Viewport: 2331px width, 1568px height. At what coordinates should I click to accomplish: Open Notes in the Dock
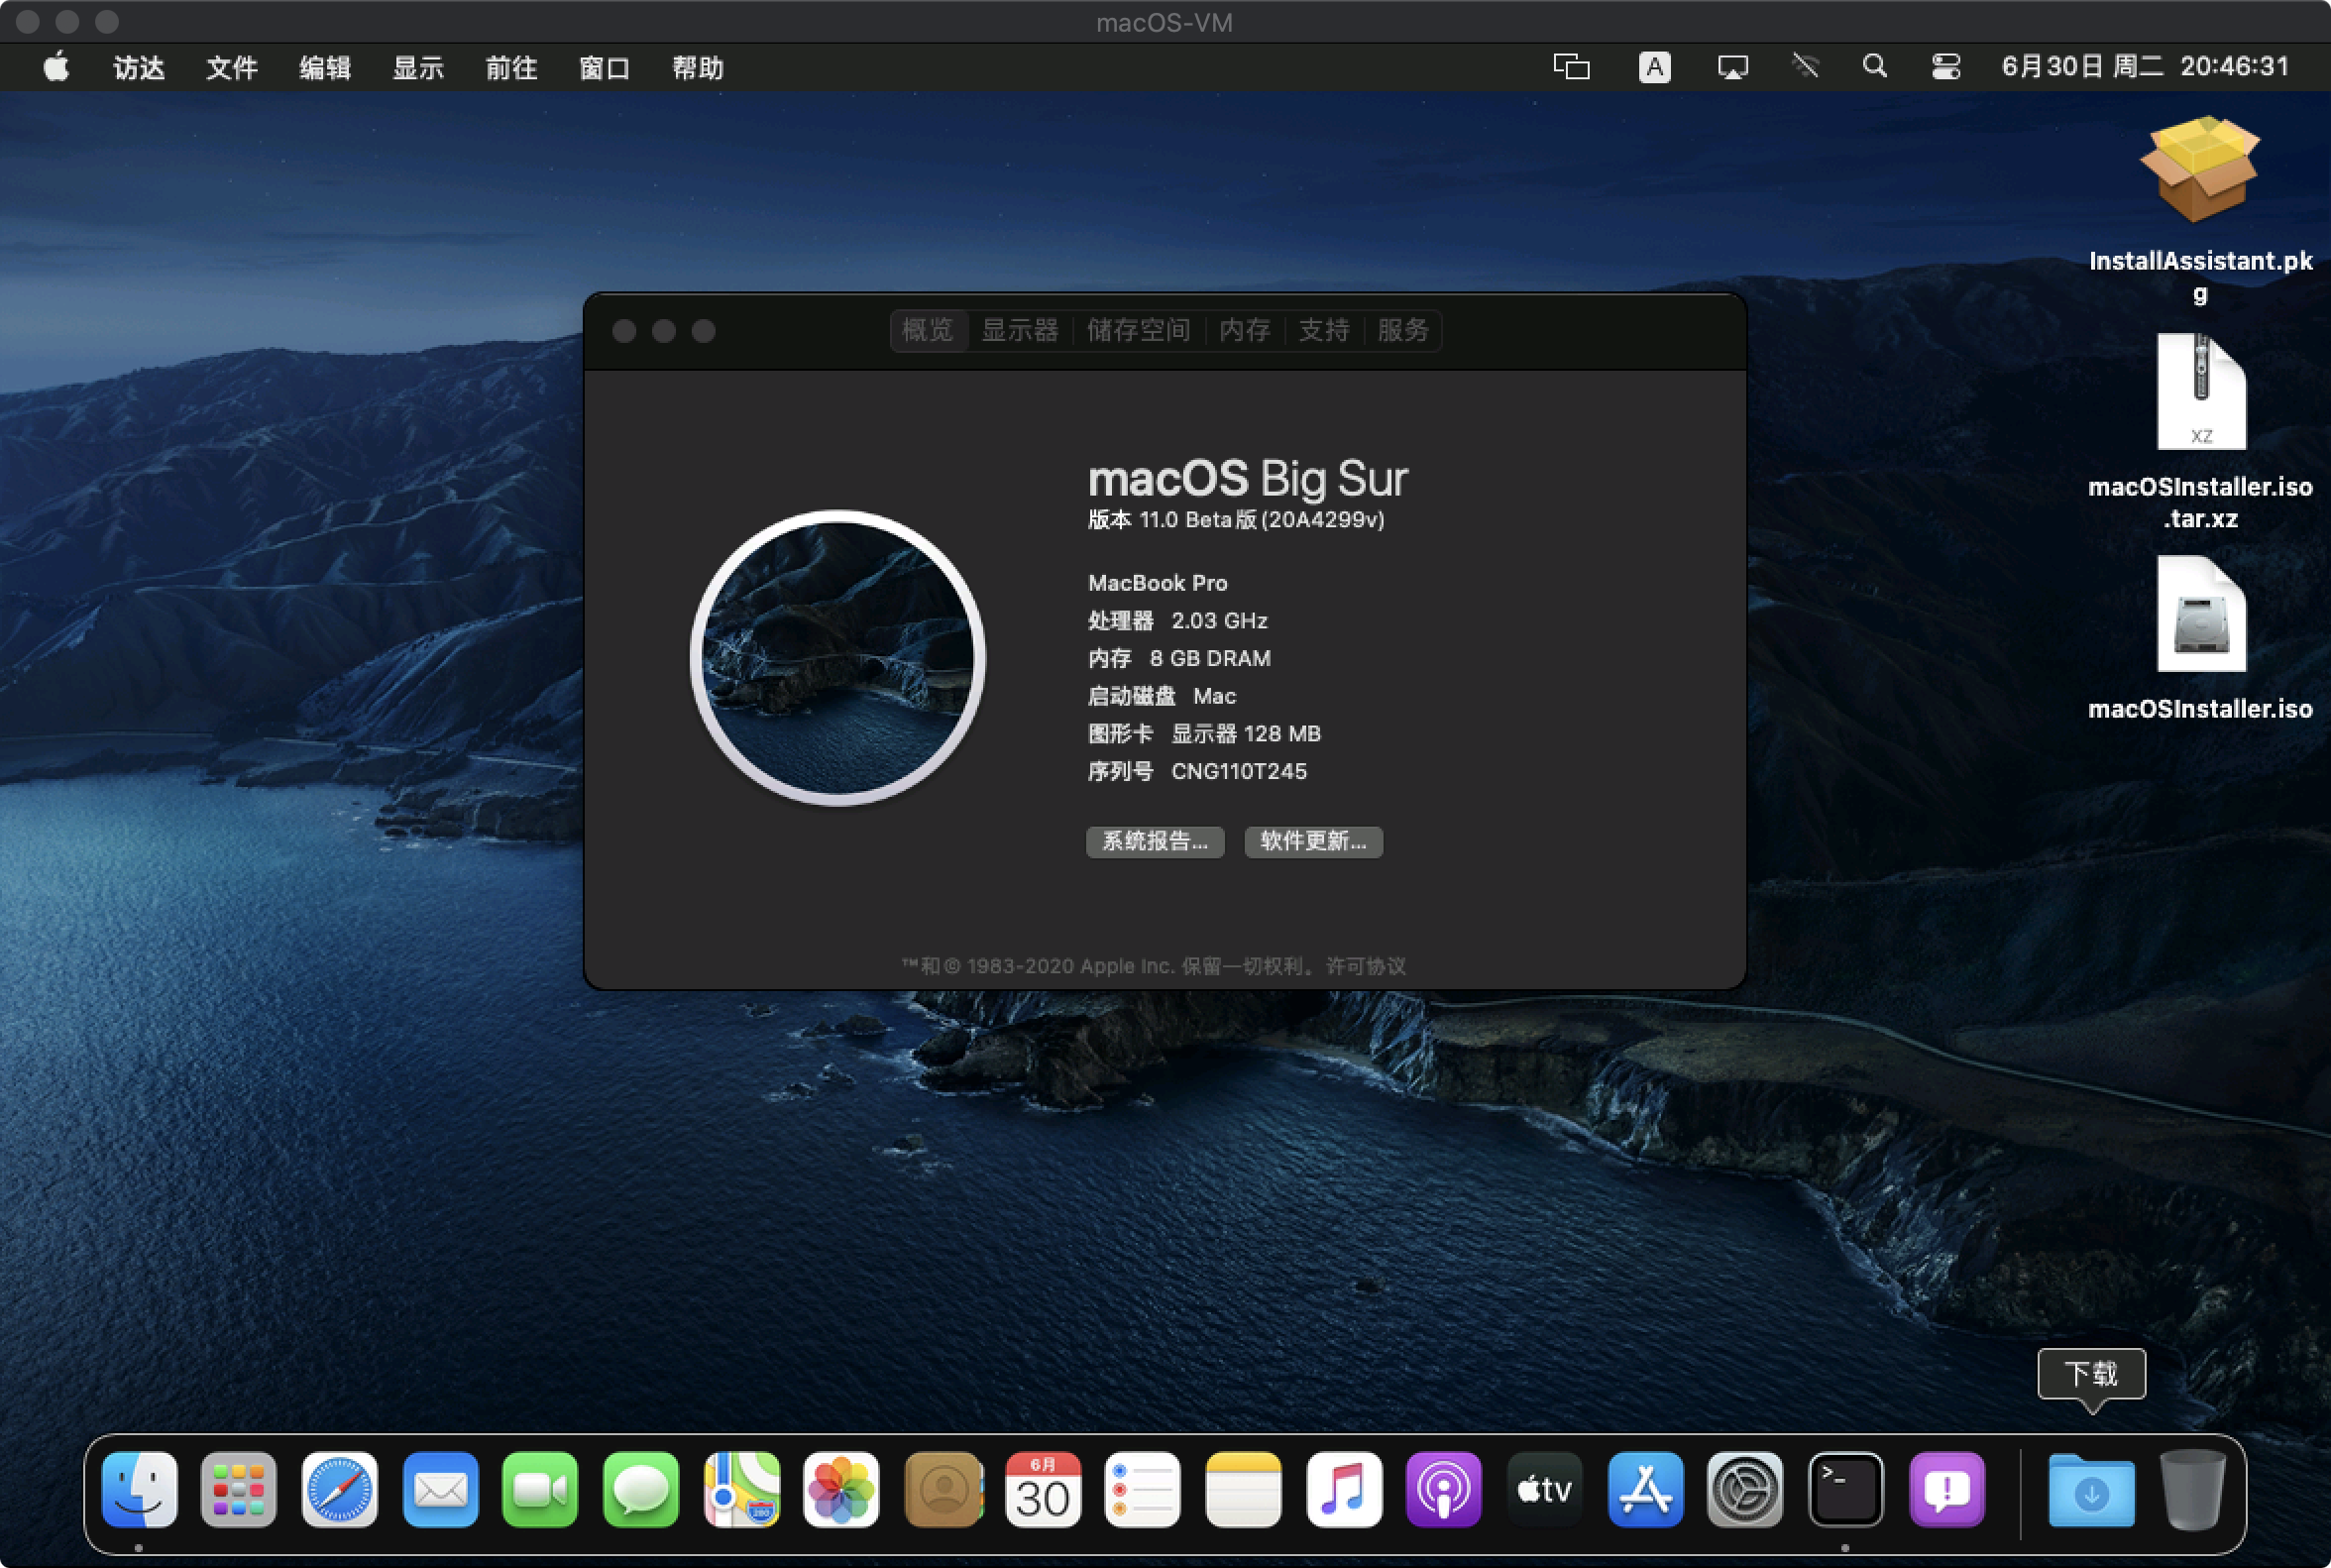tap(1244, 1490)
